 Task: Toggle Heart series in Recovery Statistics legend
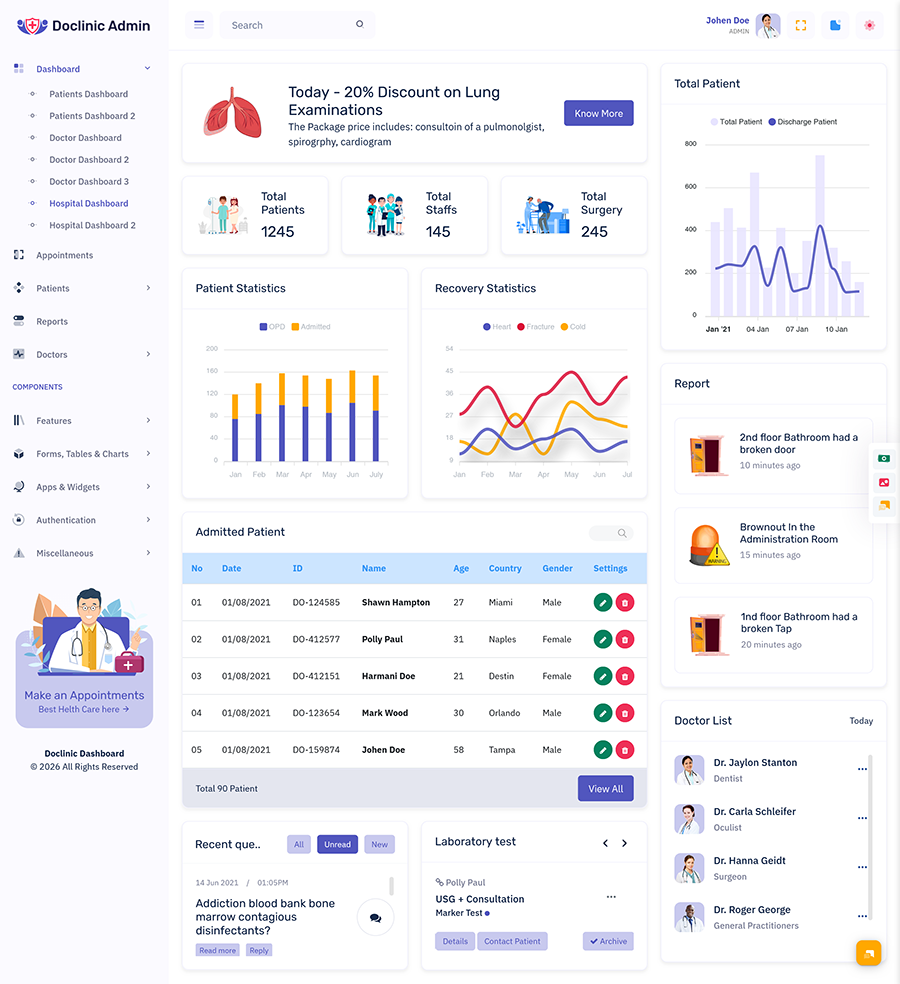497,326
